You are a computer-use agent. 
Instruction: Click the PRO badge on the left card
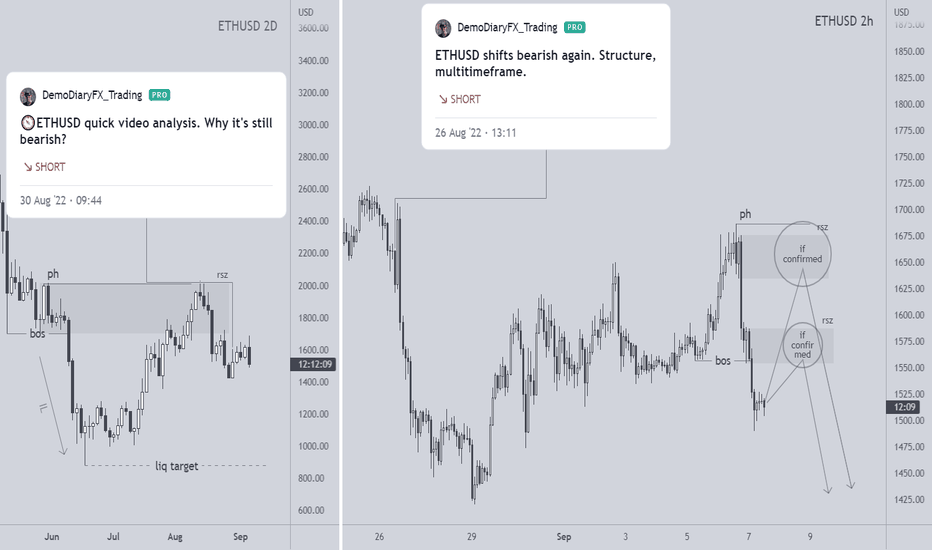click(159, 95)
